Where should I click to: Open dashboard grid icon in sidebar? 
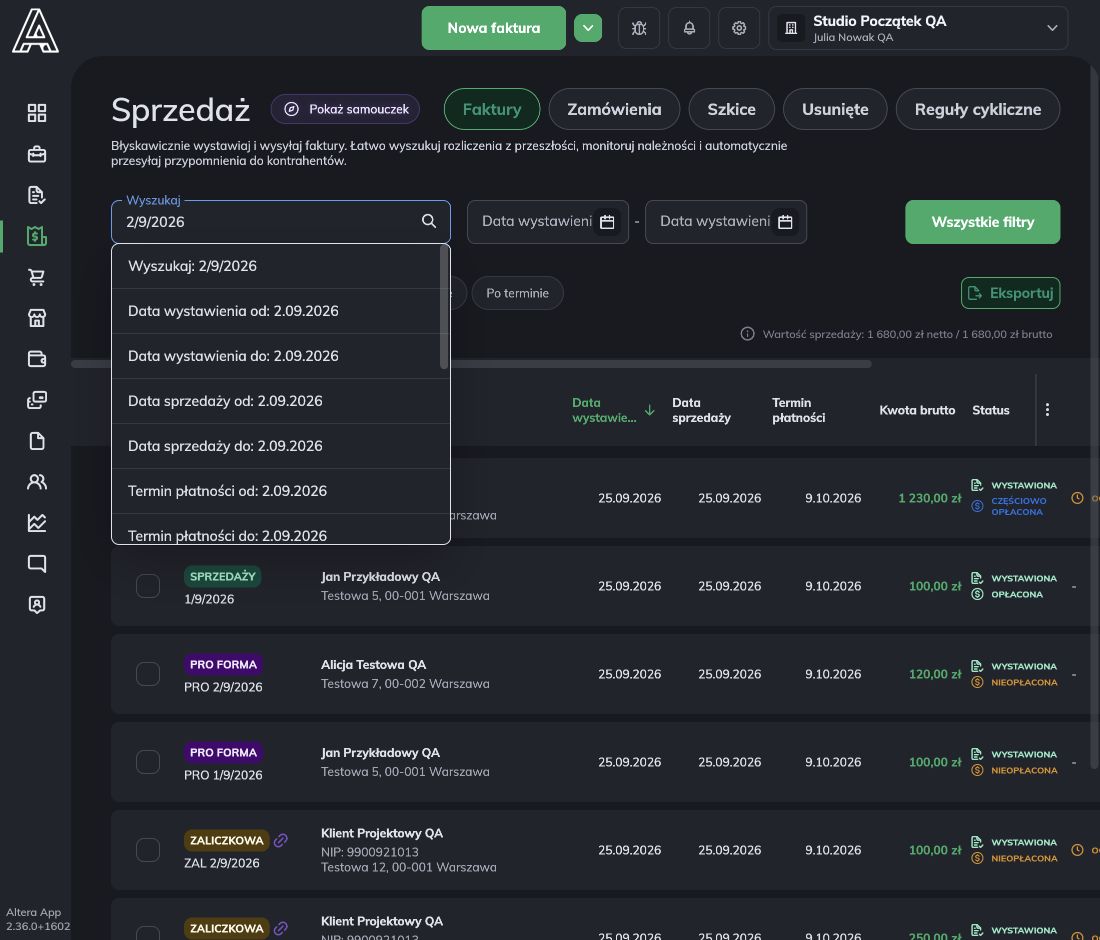tap(36, 113)
